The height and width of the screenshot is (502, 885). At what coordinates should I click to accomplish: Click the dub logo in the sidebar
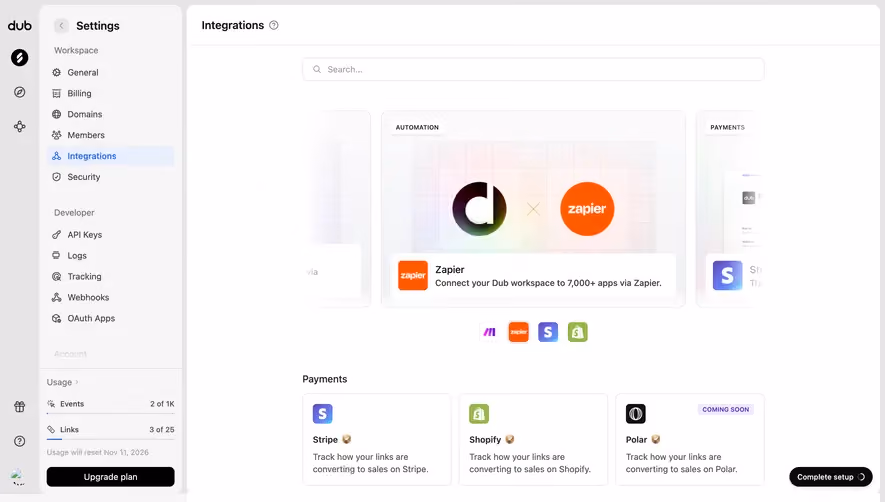(x=20, y=25)
